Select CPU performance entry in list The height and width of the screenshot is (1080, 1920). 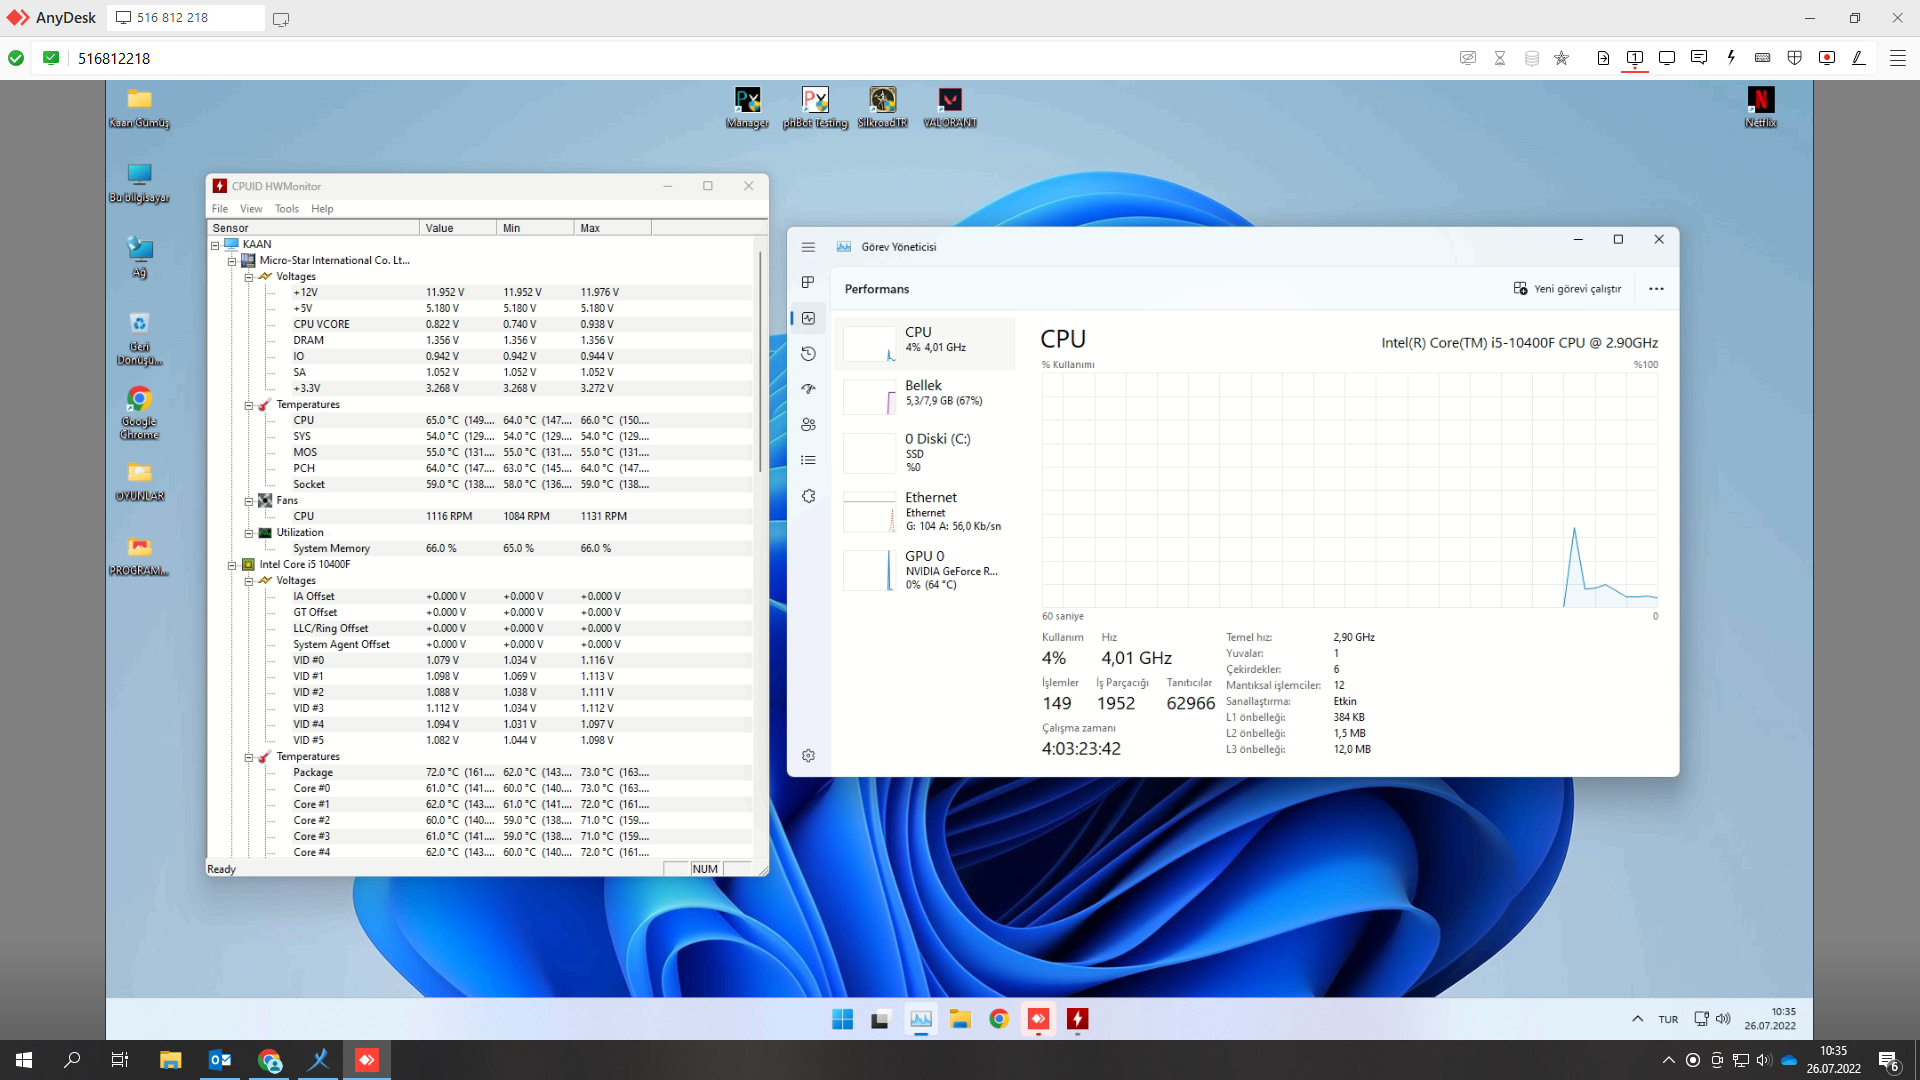tap(926, 343)
